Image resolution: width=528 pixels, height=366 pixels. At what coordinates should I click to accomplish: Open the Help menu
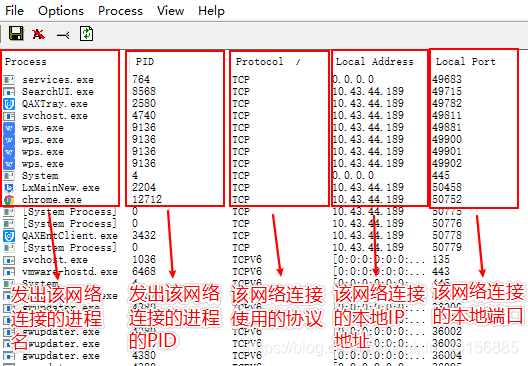pyautogui.click(x=211, y=11)
